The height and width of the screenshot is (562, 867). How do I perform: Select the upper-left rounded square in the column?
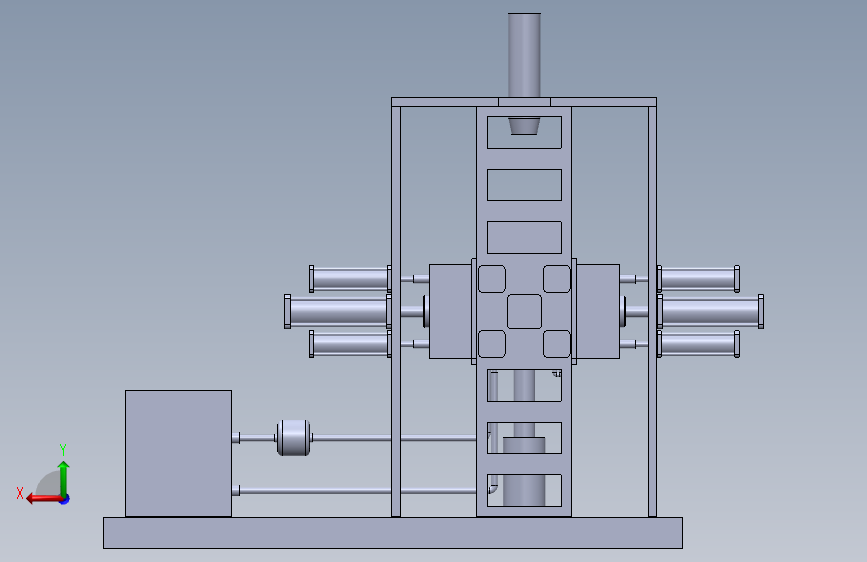click(492, 279)
